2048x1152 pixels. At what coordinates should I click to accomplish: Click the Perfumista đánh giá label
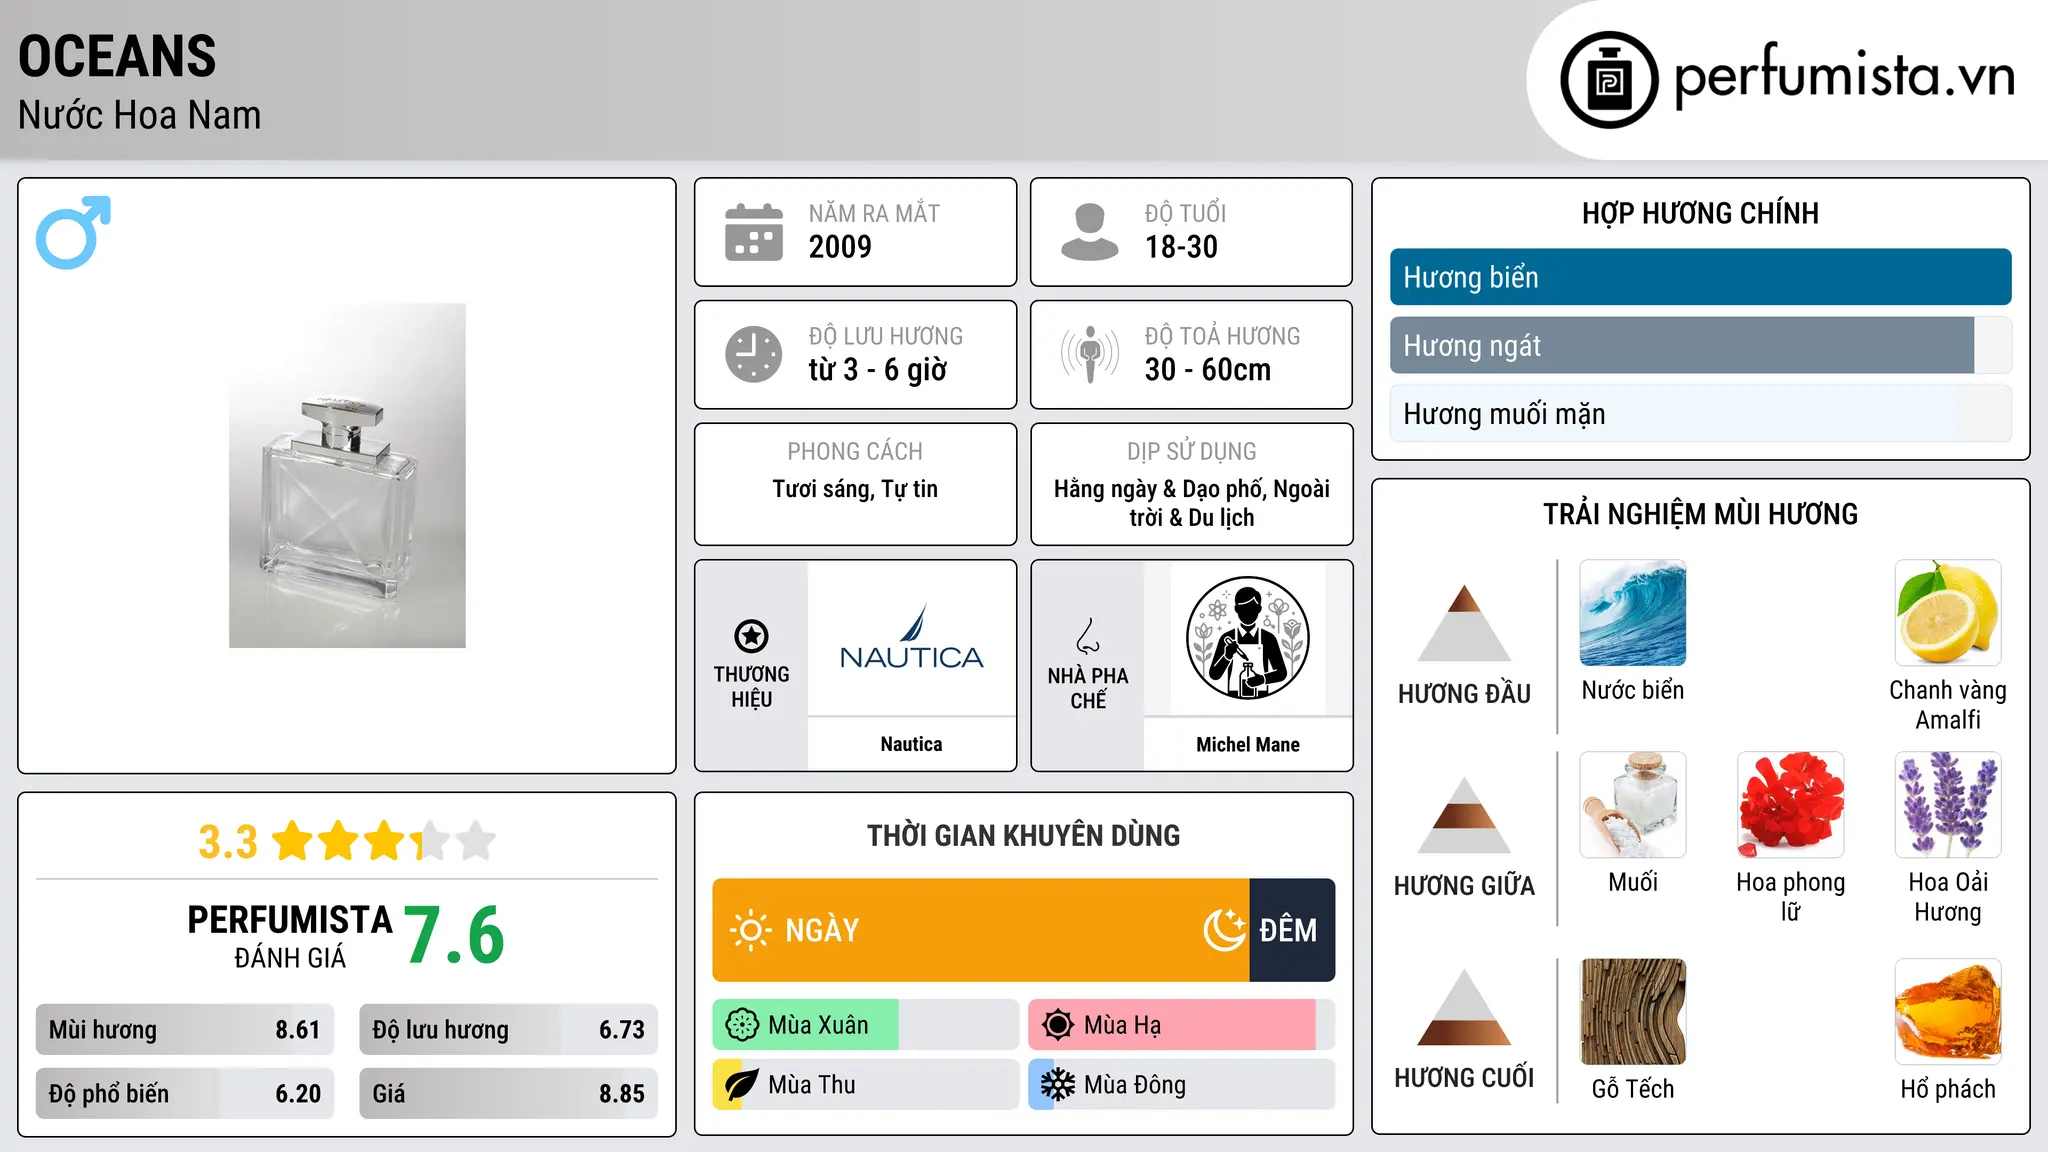coord(290,936)
